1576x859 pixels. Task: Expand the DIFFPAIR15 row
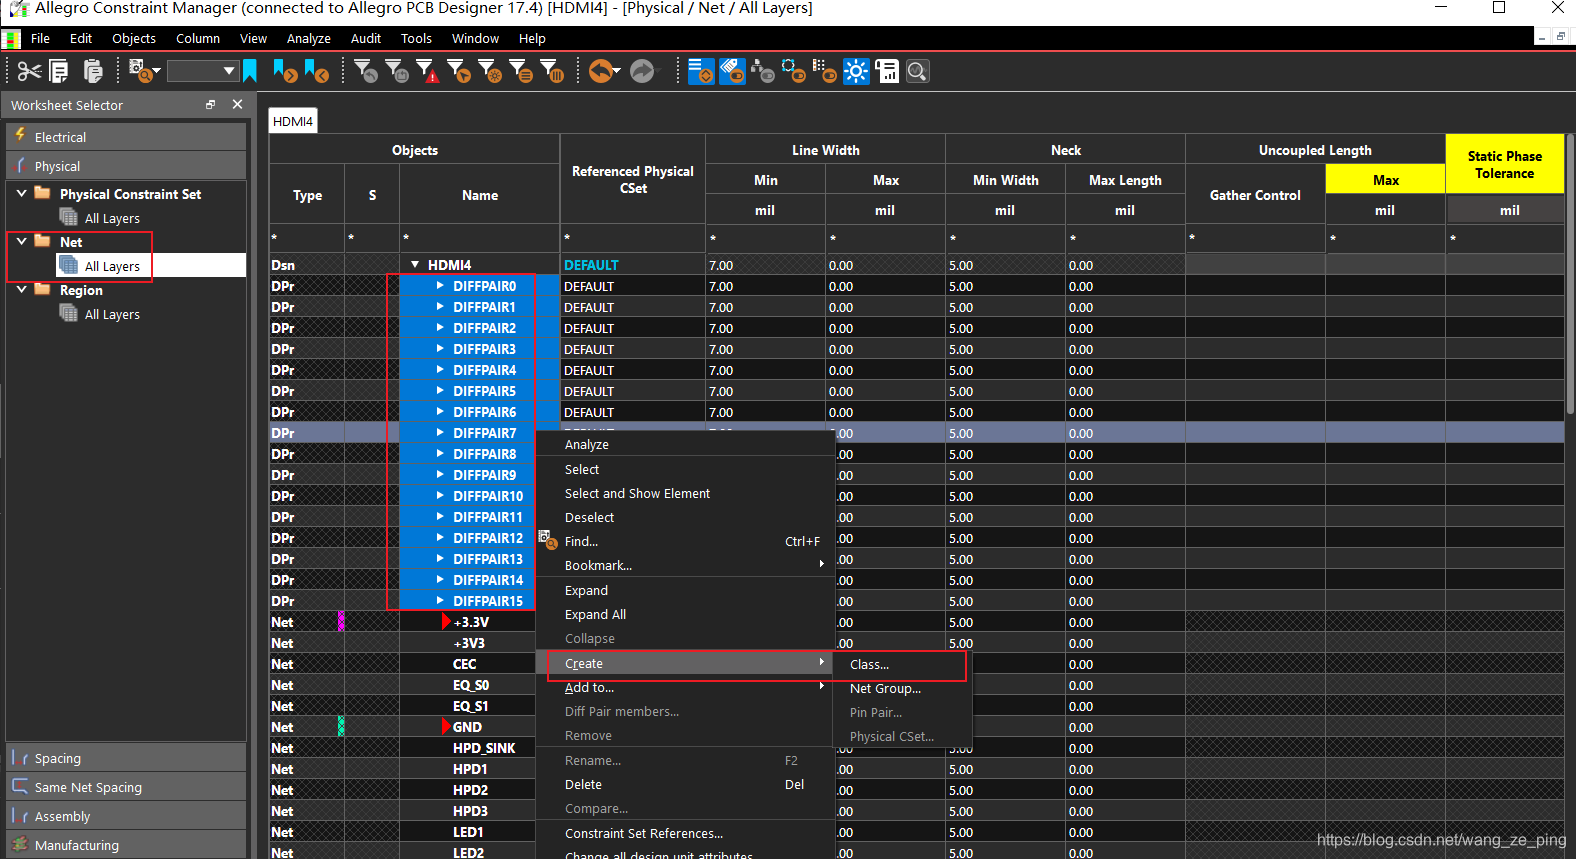(x=440, y=601)
